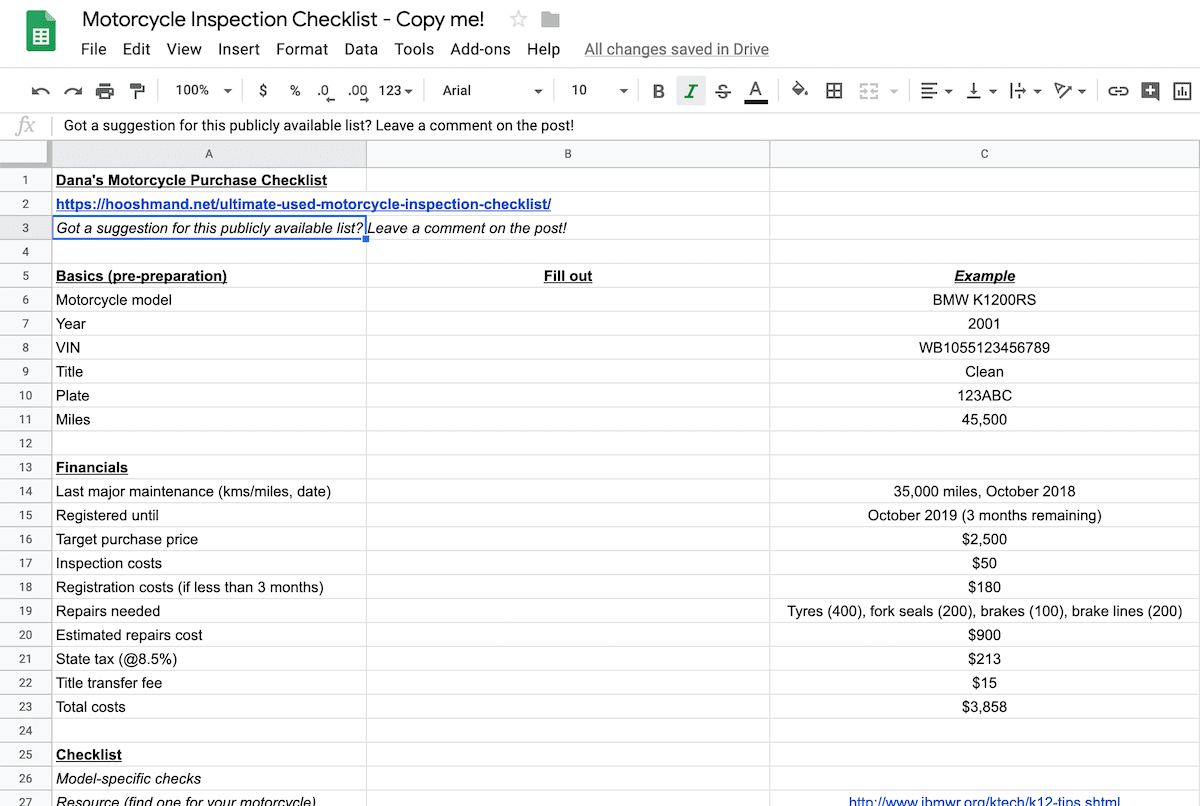The height and width of the screenshot is (806, 1200).
Task: Format cell as currency
Action: [263, 91]
